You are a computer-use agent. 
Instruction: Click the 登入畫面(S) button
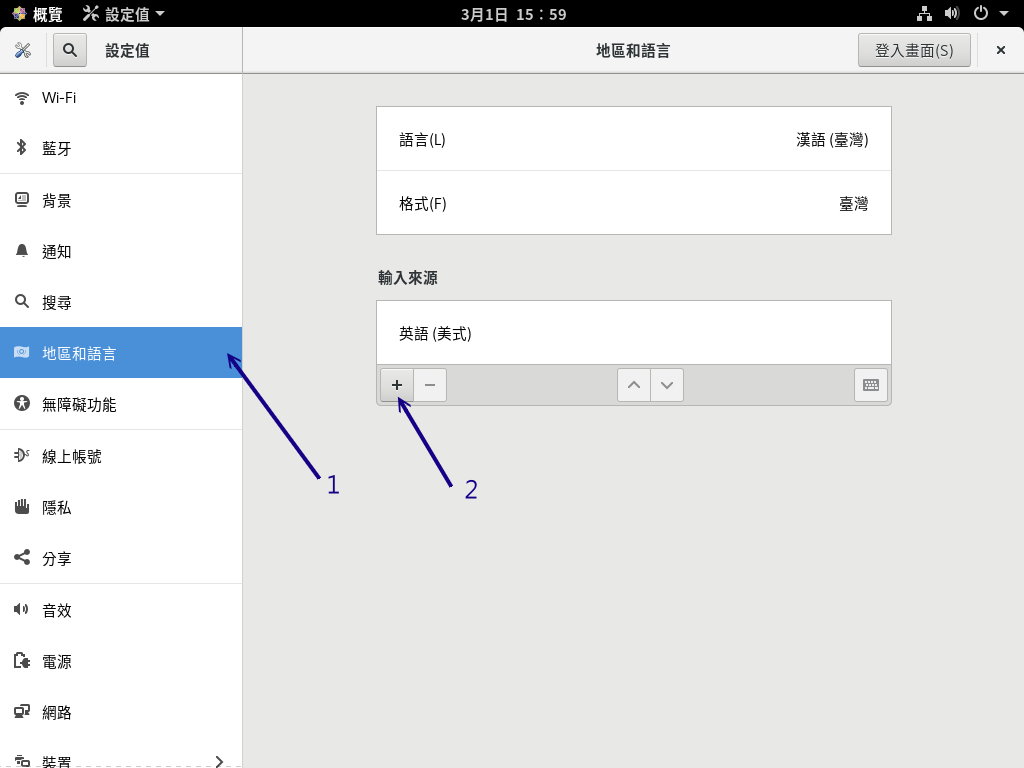914,50
